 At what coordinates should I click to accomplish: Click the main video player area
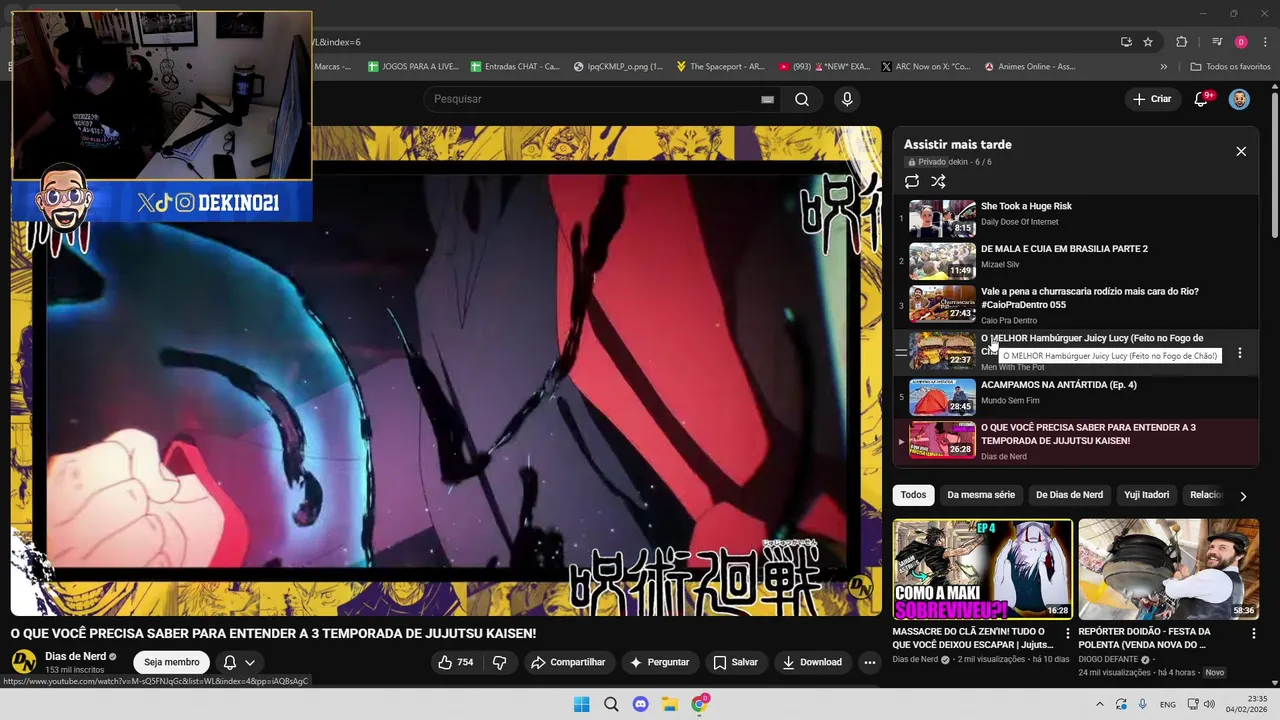(446, 371)
